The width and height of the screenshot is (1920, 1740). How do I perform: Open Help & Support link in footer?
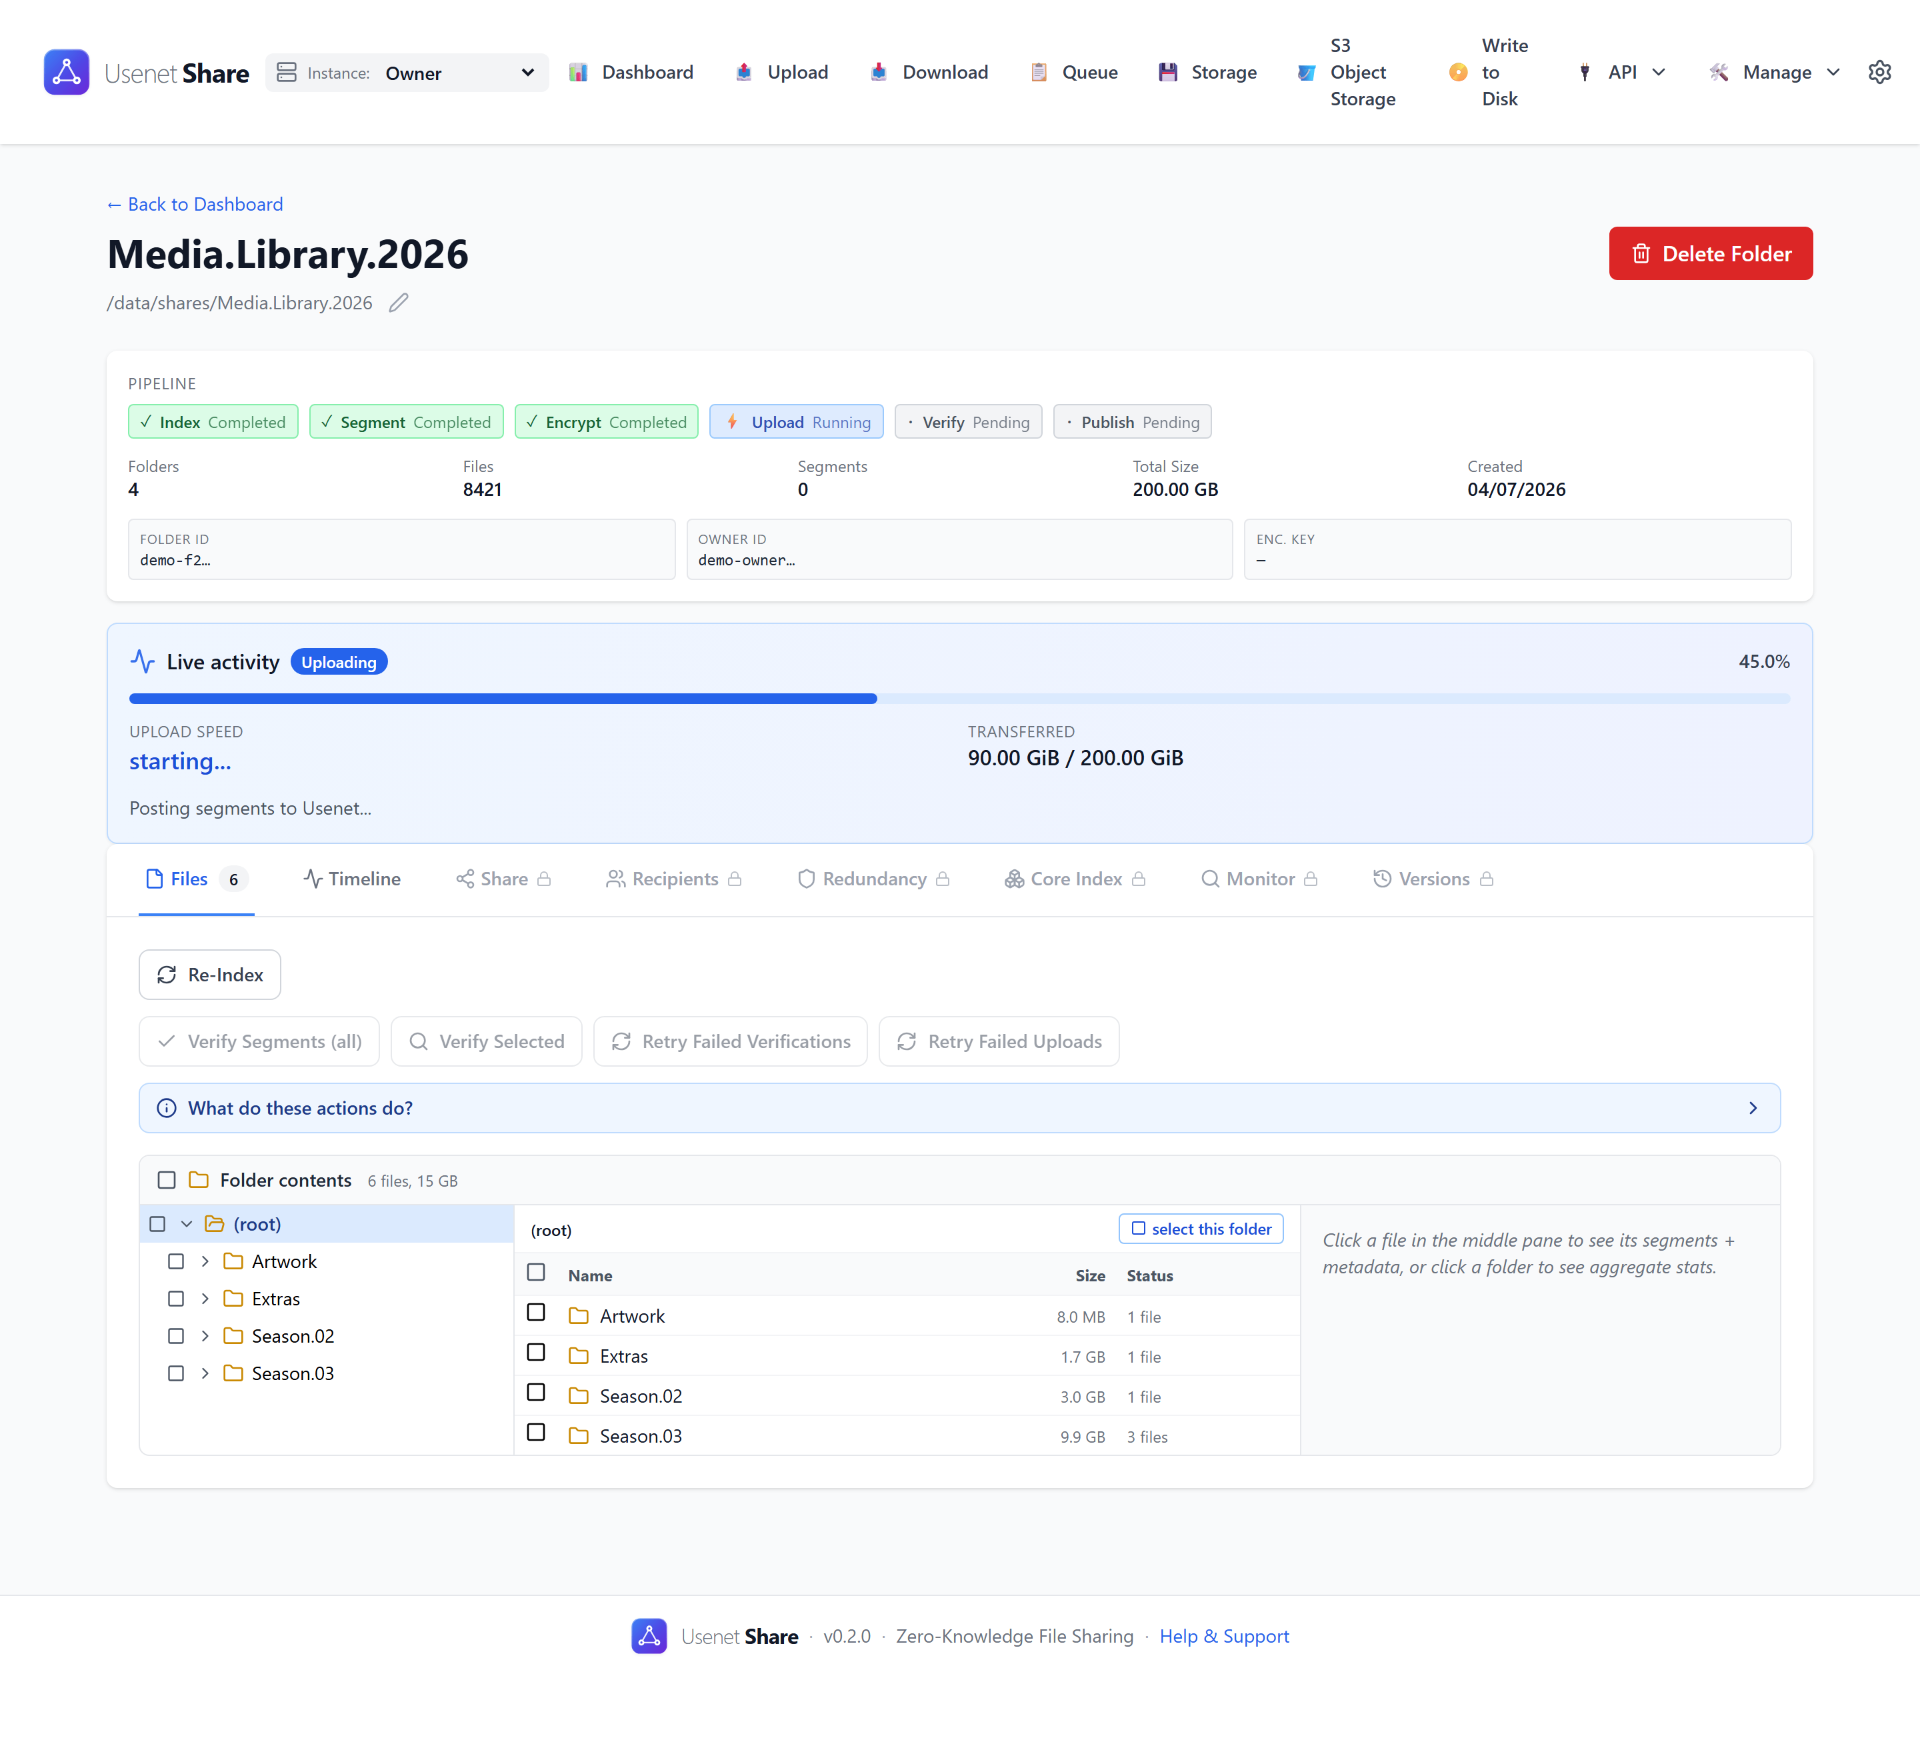pos(1224,1636)
